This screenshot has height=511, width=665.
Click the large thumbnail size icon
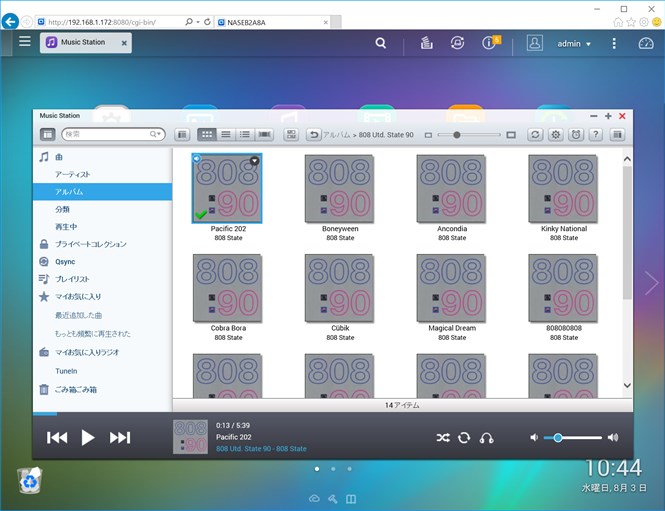[511, 135]
